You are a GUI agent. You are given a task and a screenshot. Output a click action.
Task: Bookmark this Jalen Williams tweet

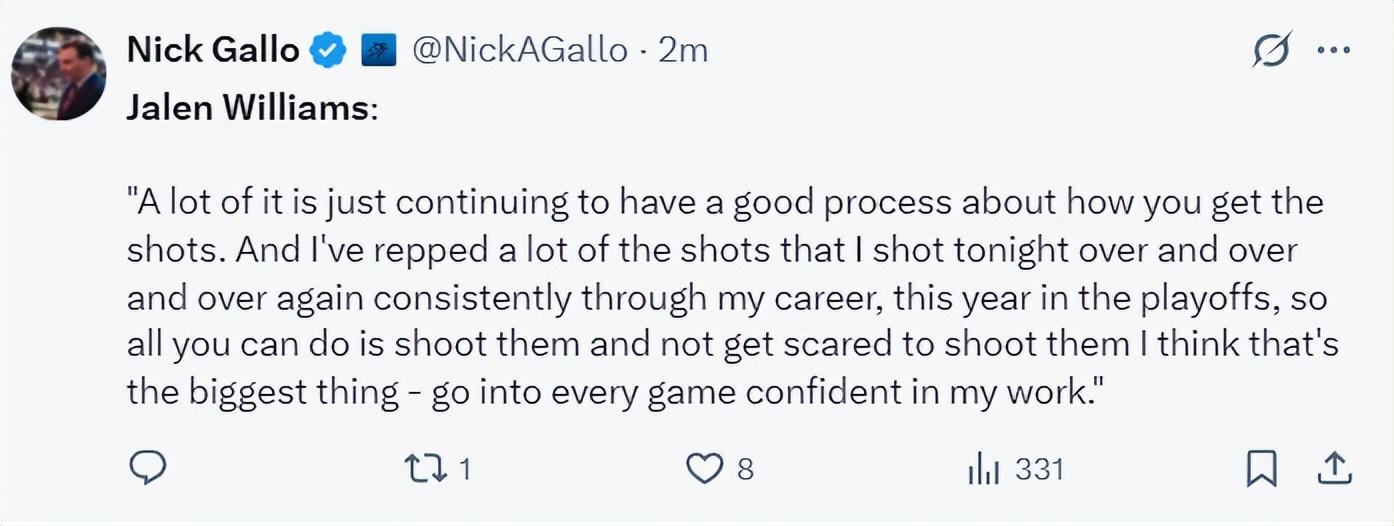point(1262,468)
